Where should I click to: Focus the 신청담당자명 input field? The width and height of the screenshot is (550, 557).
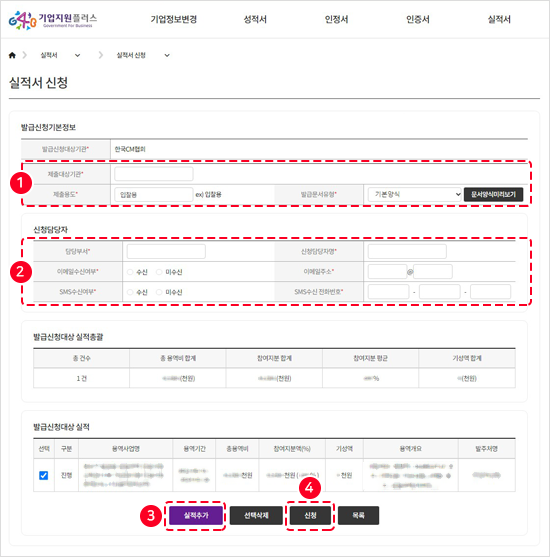pyautogui.click(x=407, y=252)
